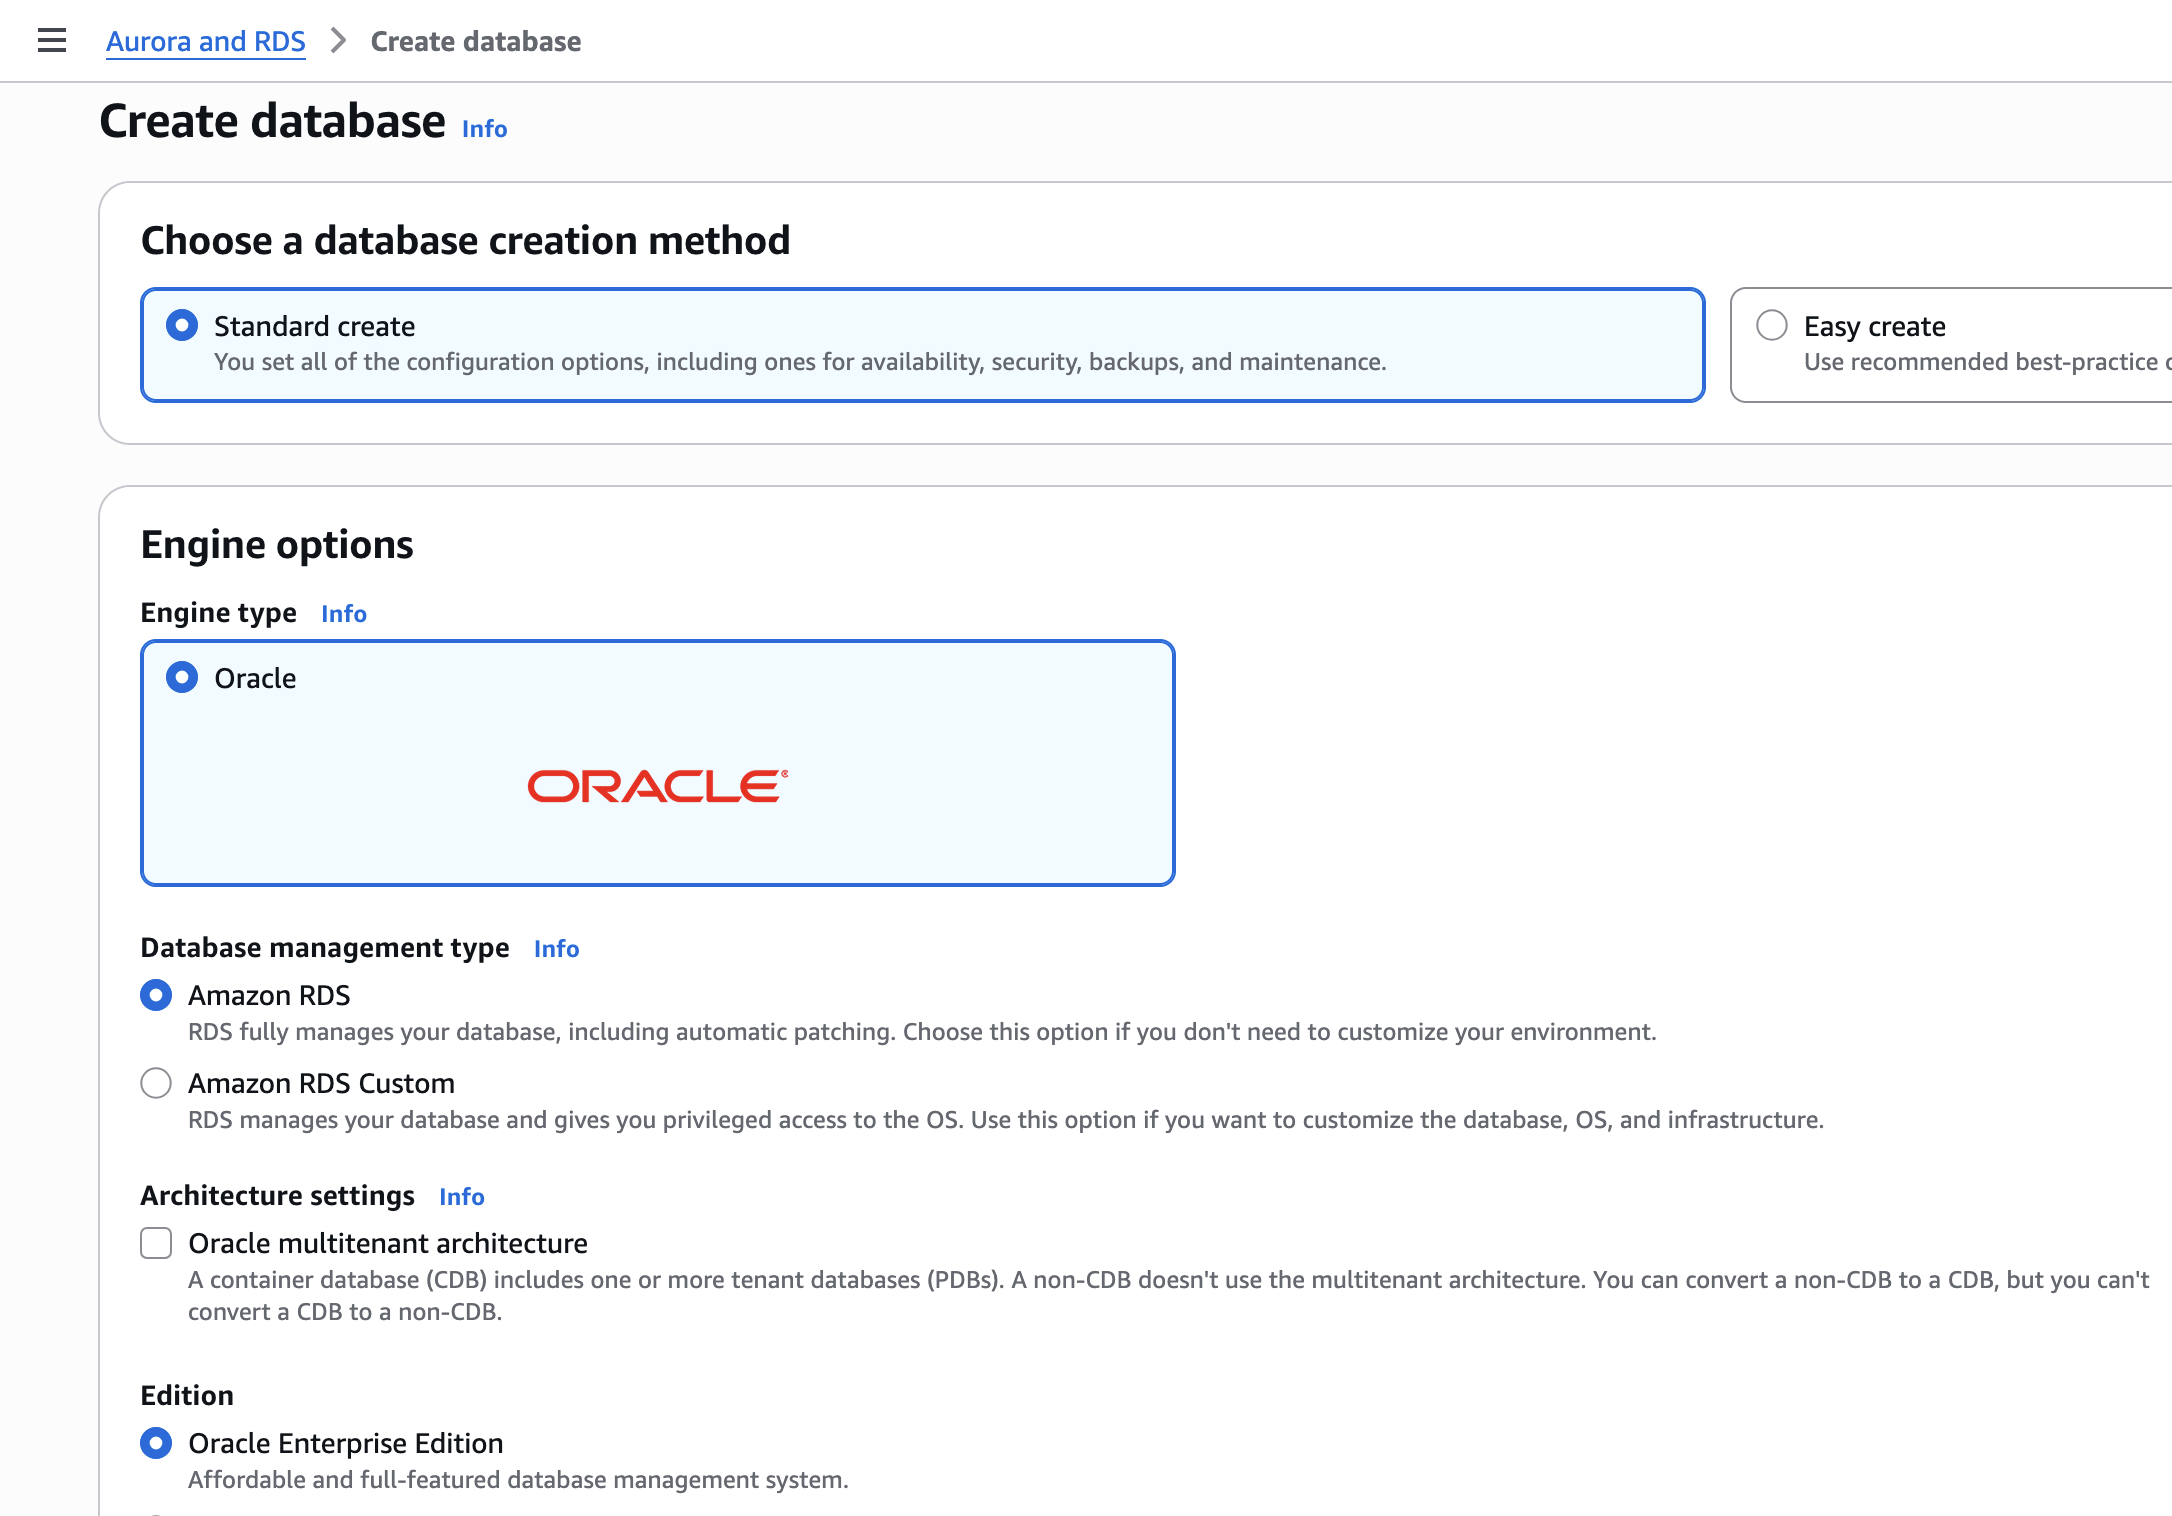
Task: Click the Create database breadcrumb item
Action: (x=475, y=41)
